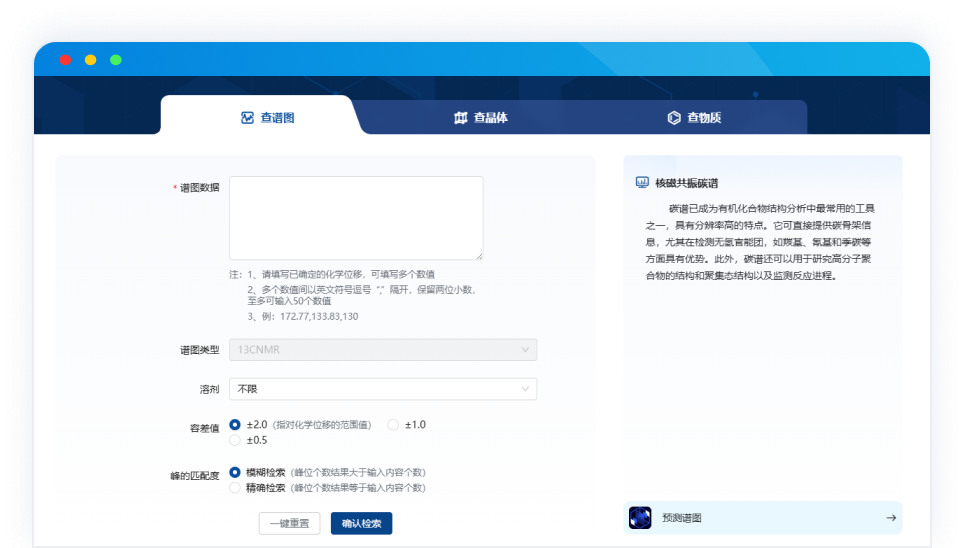This screenshot has height=548, width=964.
Task: Select the ±2.0 tolerance radio option
Action: (235, 425)
